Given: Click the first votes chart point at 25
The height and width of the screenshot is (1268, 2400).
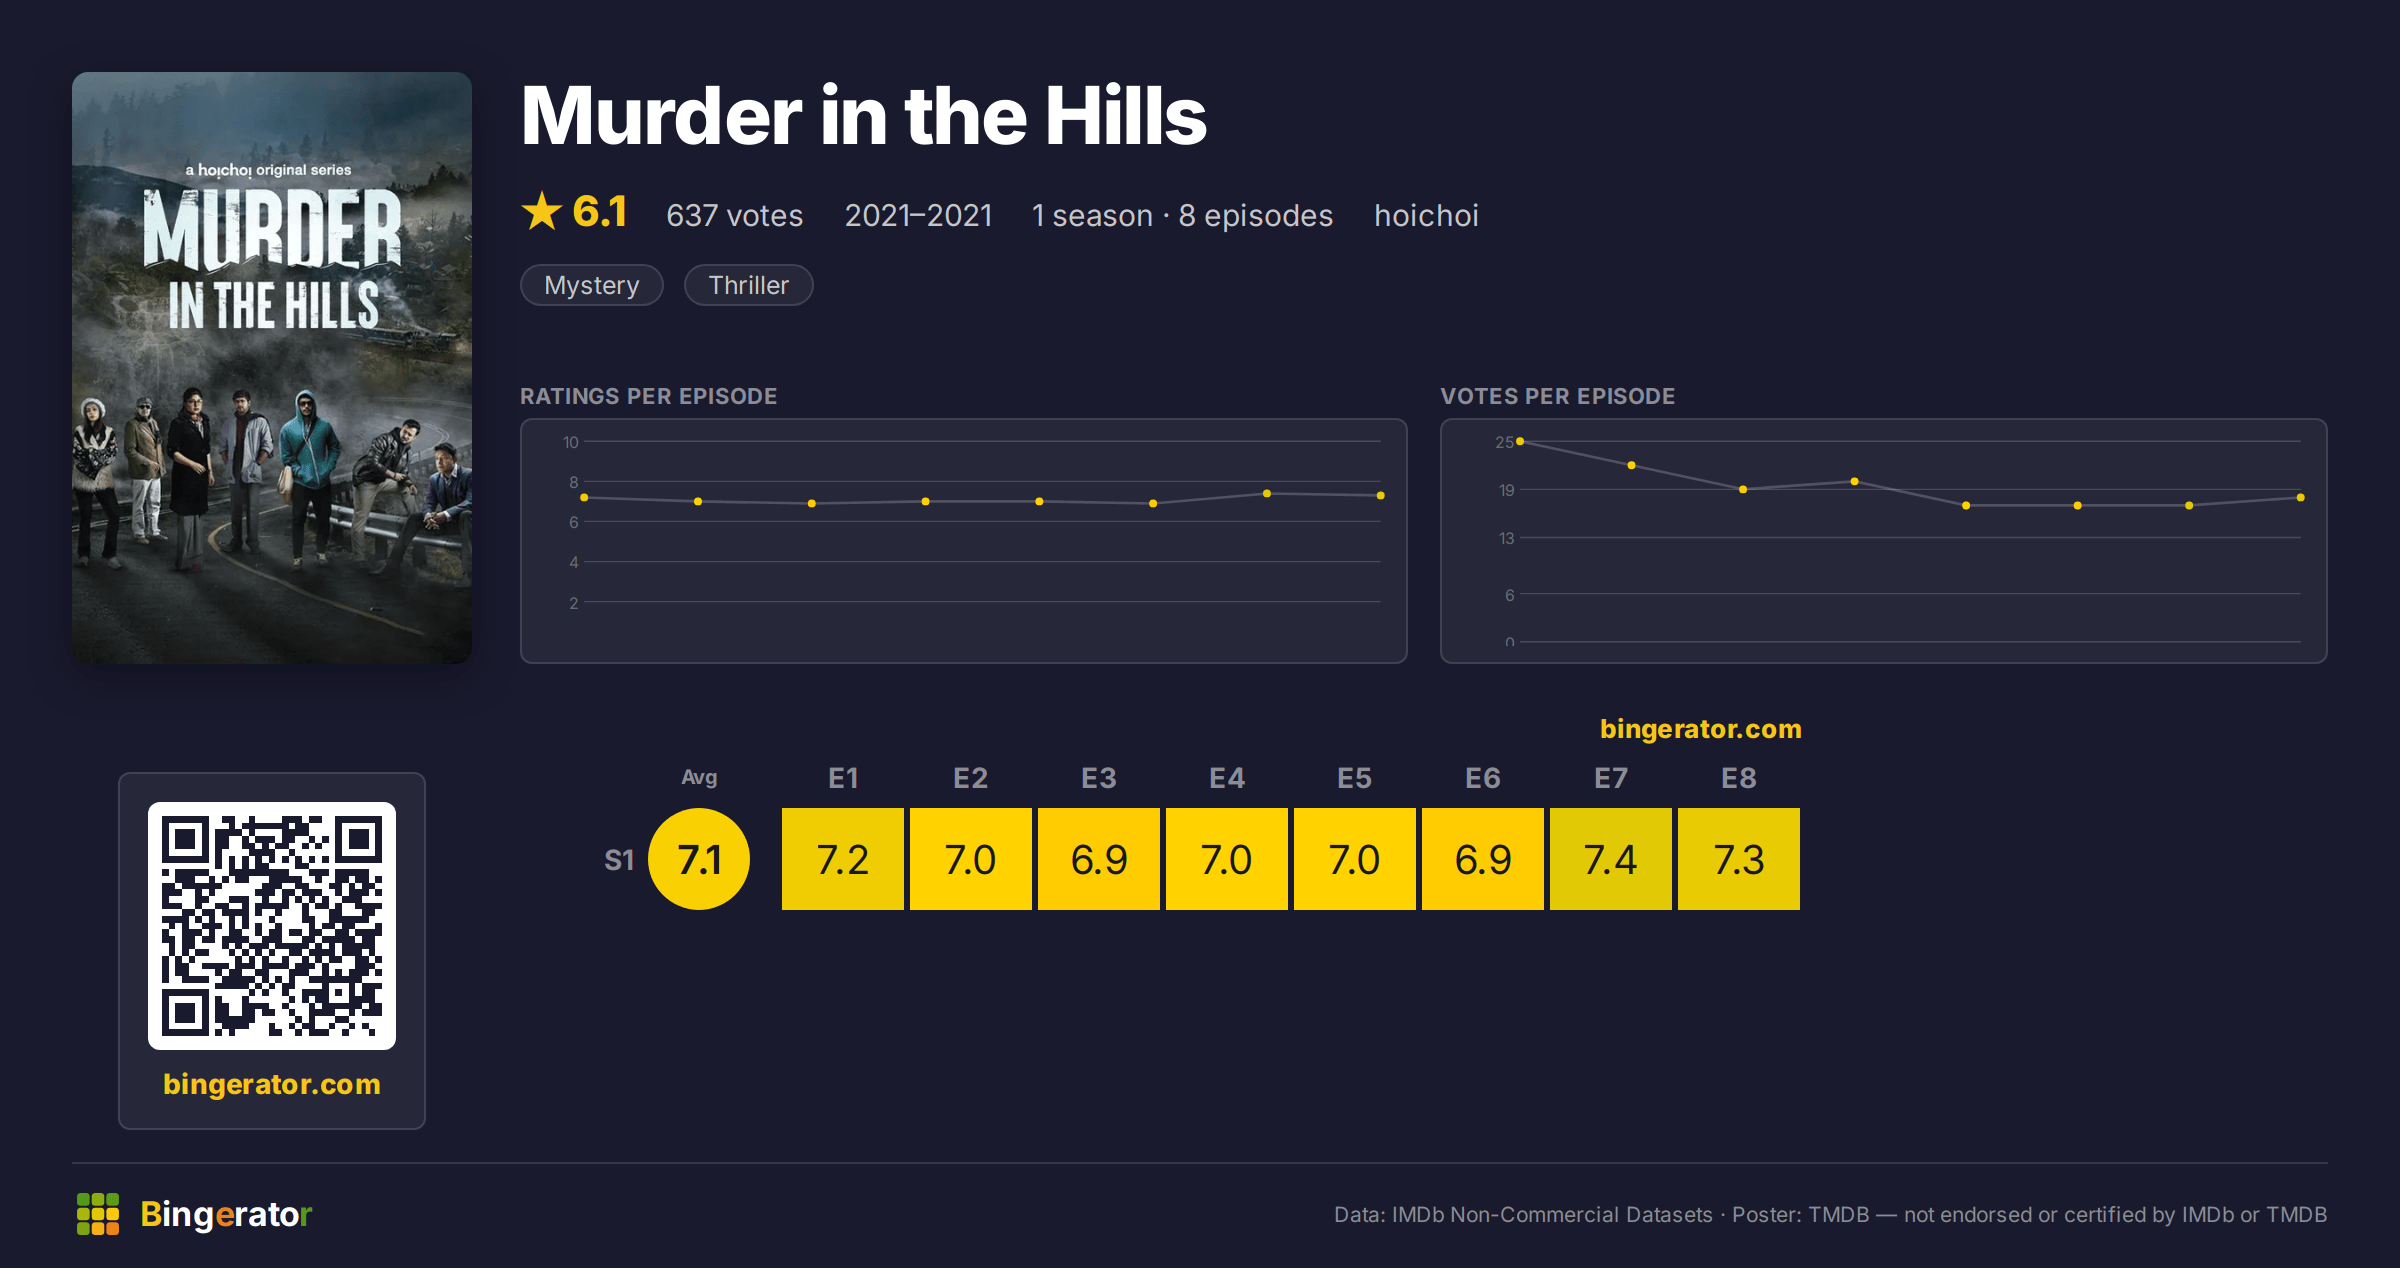Looking at the screenshot, I should [x=1520, y=441].
